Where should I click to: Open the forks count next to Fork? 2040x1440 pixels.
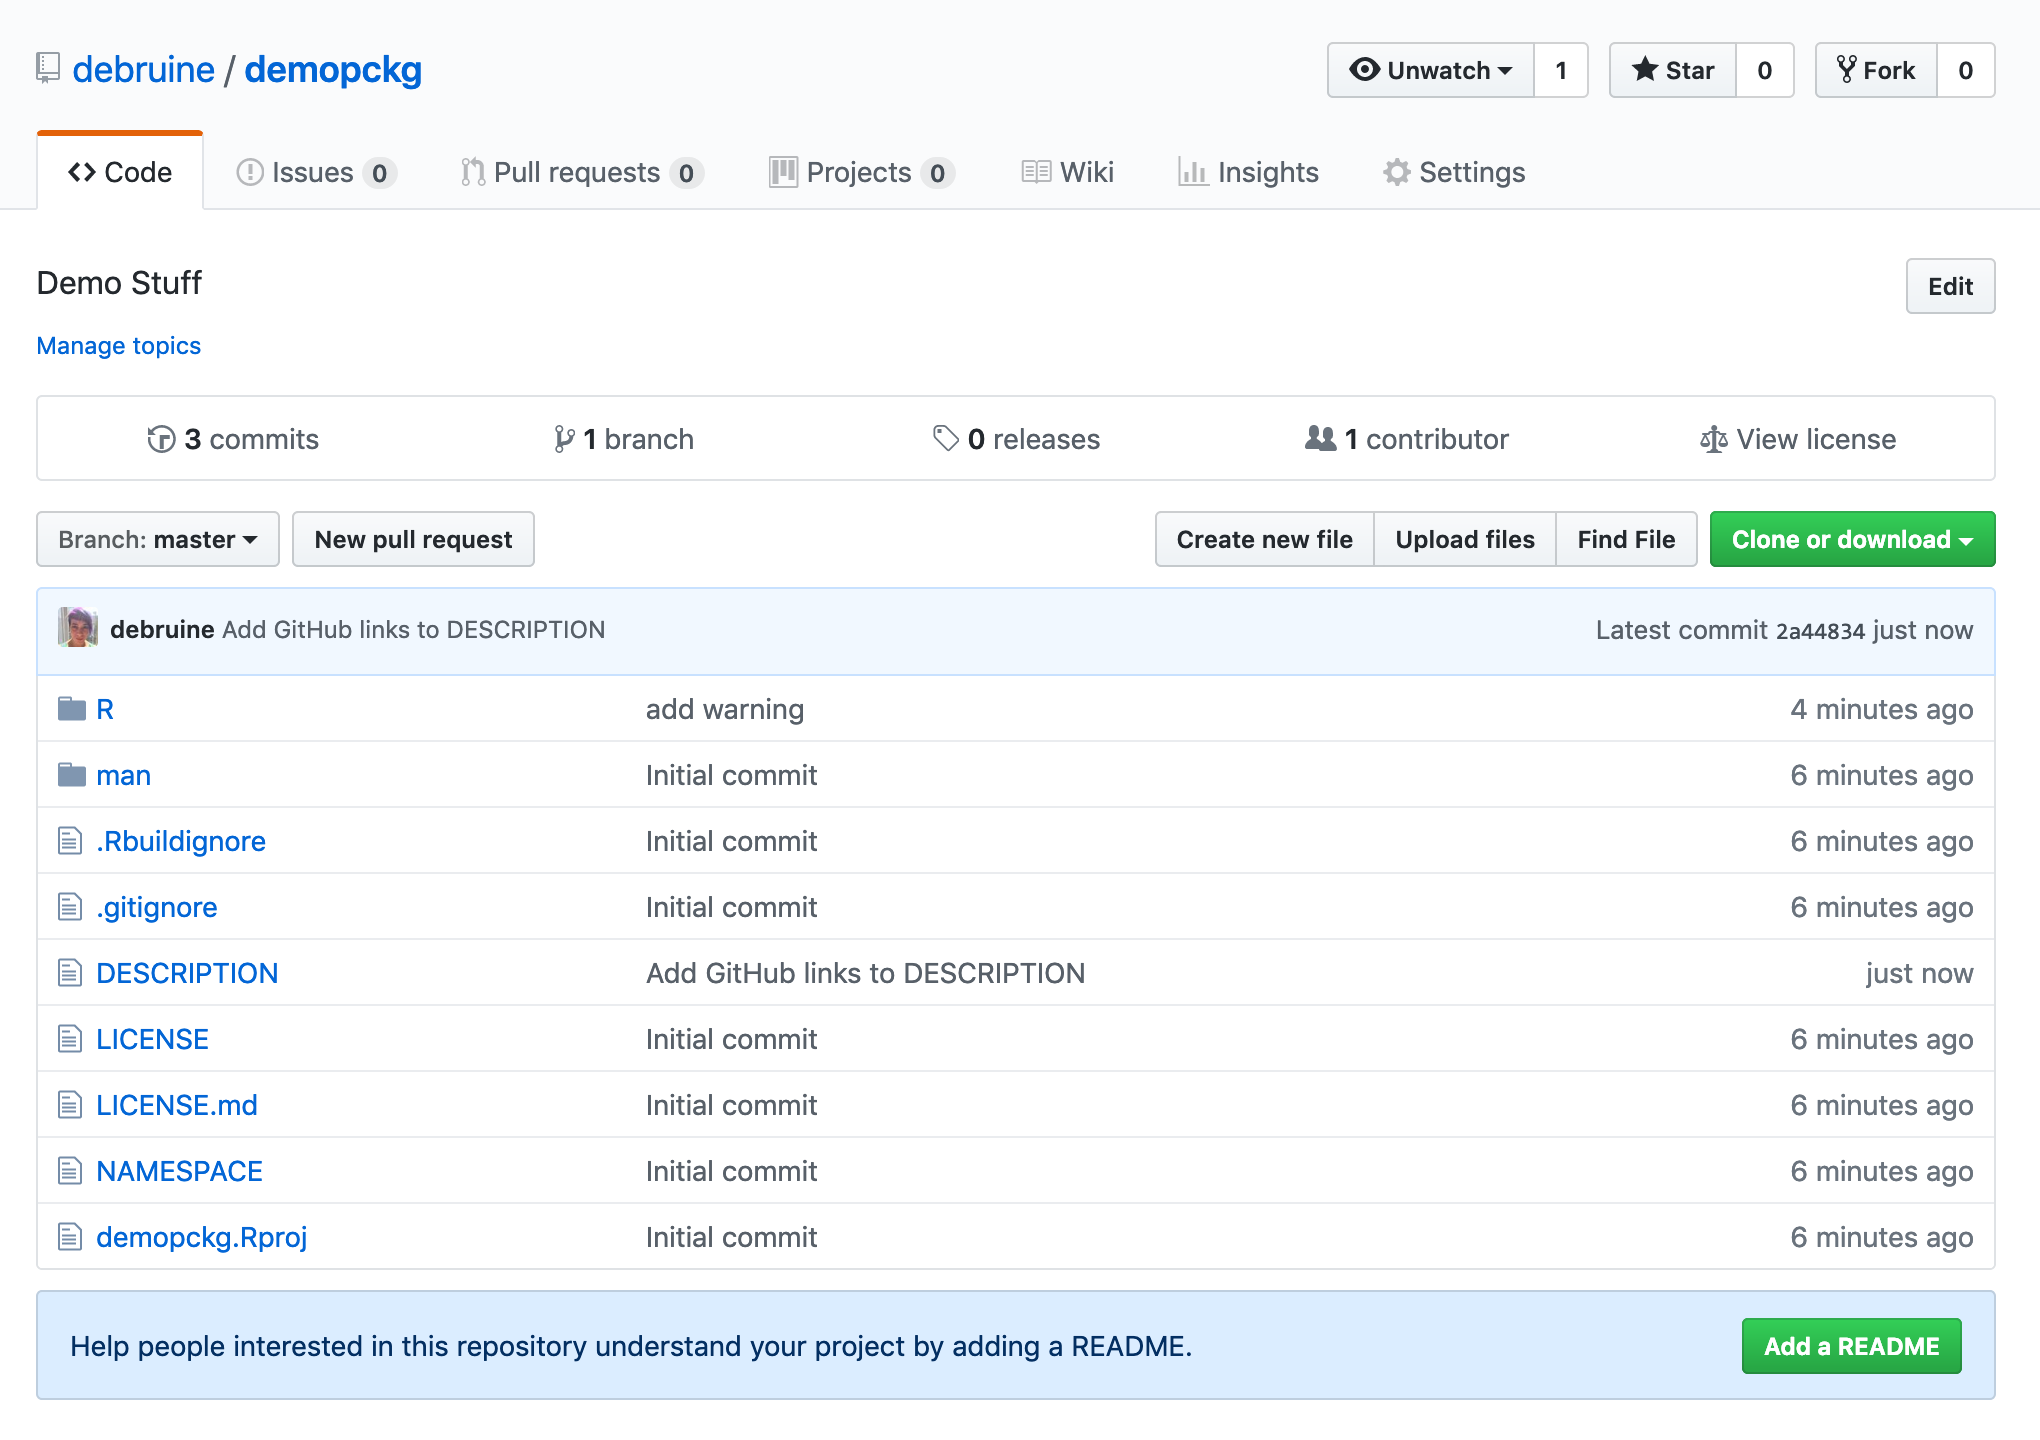(1966, 70)
